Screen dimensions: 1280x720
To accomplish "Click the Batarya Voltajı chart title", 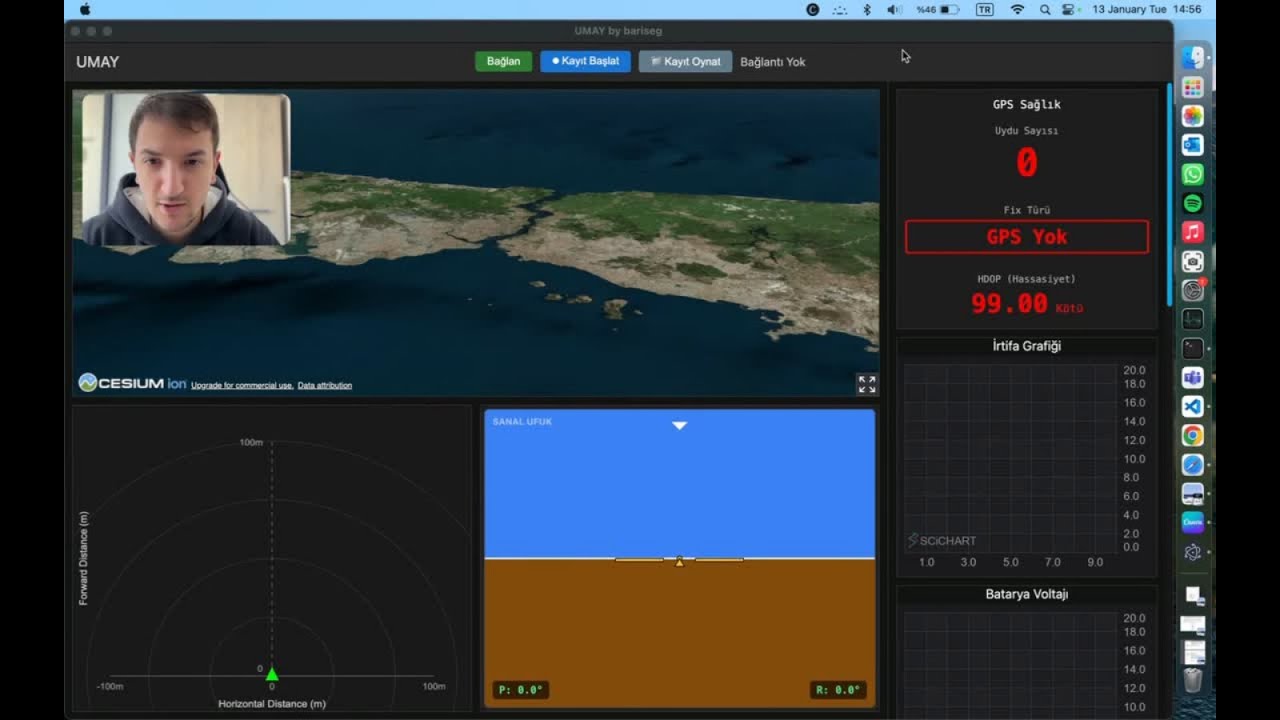I will 1027,594.
